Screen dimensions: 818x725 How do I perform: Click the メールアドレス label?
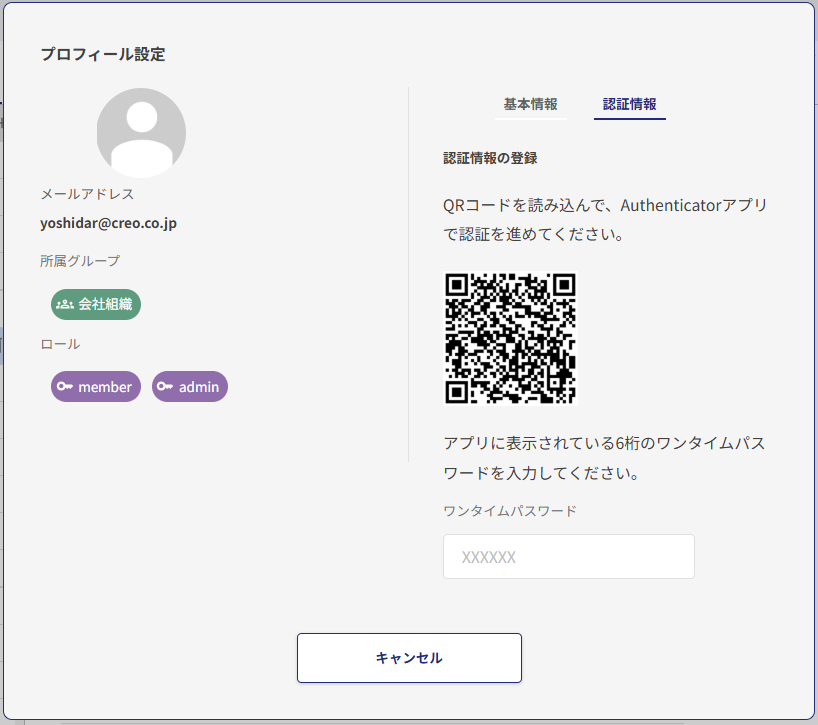[x=87, y=194]
